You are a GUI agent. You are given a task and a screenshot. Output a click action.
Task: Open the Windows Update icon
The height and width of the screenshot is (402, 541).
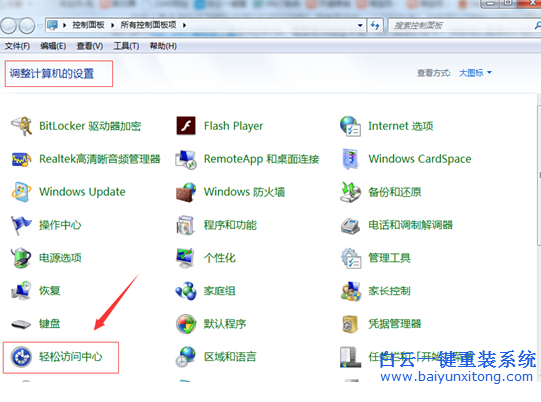tap(21, 192)
